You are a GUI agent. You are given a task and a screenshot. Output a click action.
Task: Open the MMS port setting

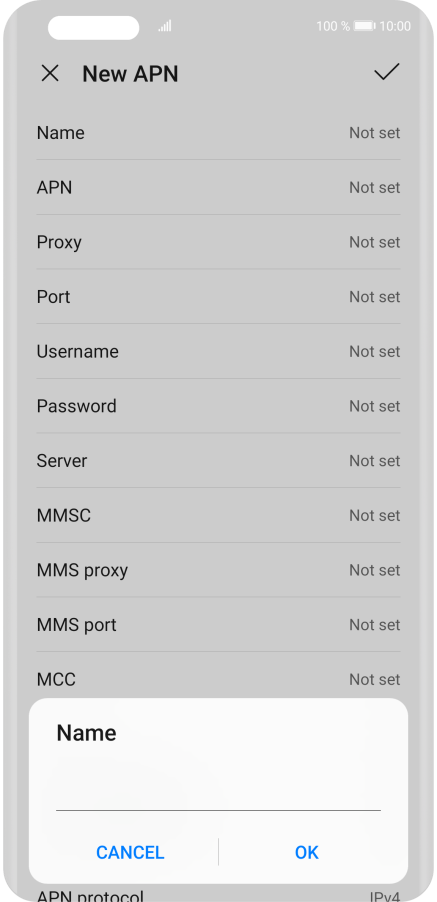coord(218,625)
